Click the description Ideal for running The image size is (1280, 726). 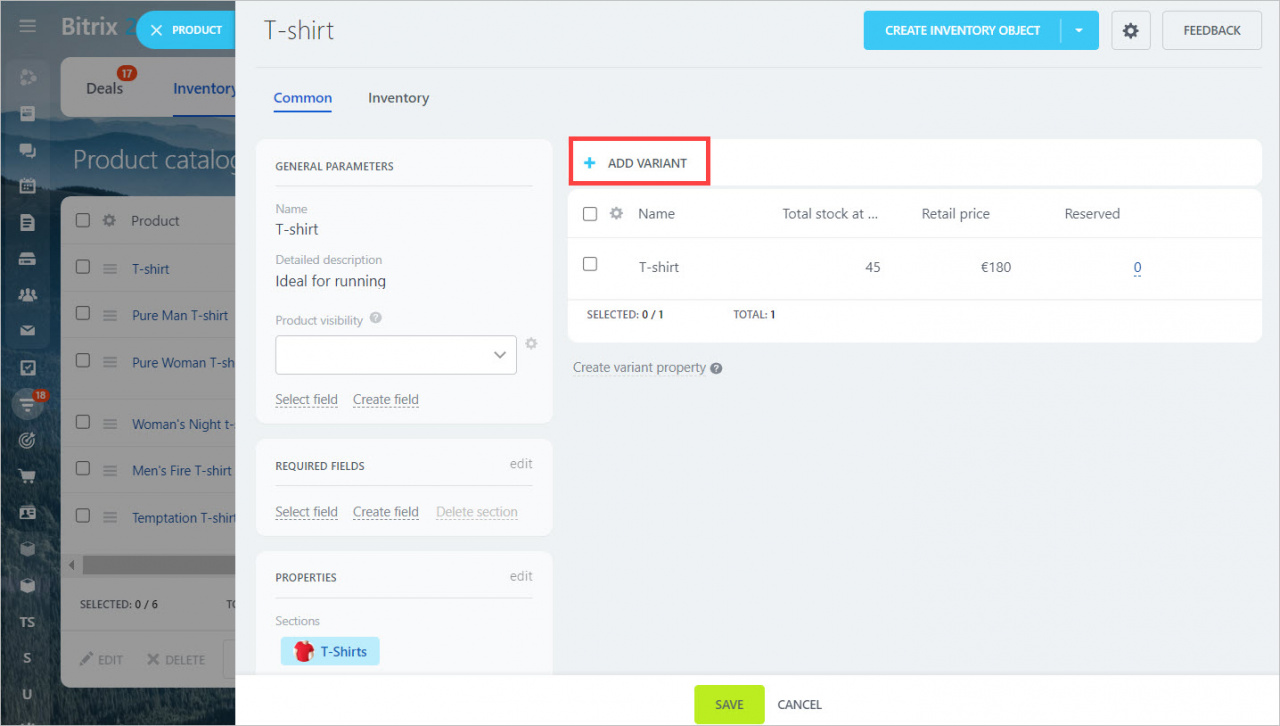pos(331,281)
